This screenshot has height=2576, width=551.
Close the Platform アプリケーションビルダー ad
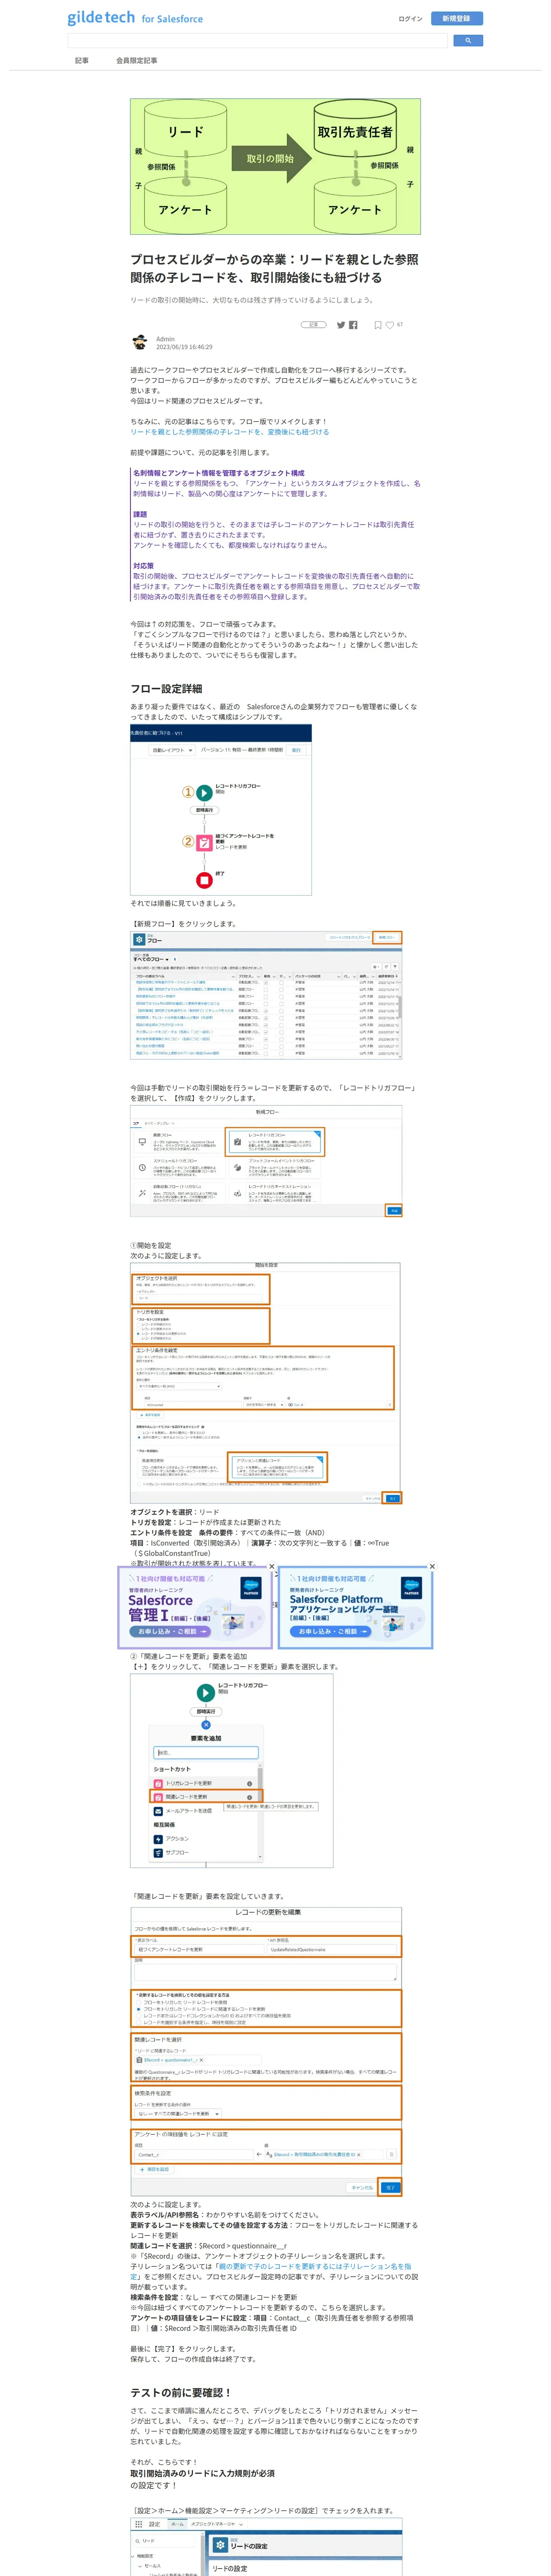[432, 1567]
